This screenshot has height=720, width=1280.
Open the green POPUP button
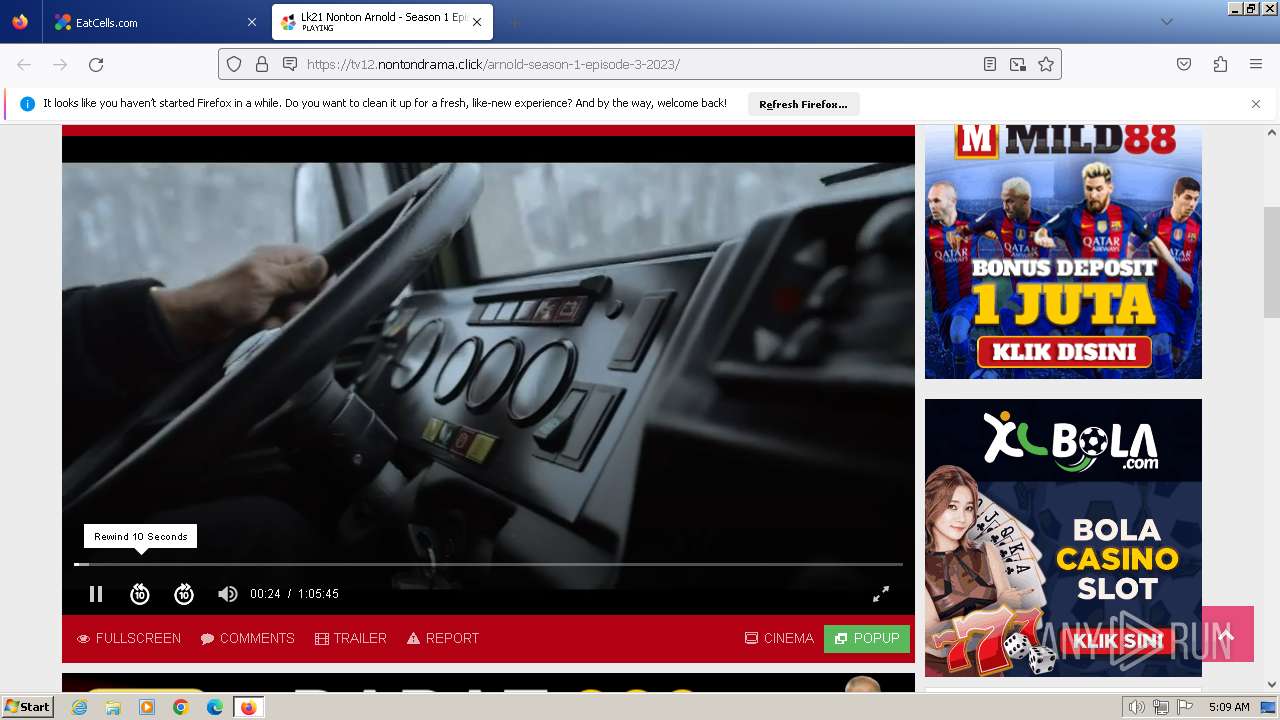(867, 639)
